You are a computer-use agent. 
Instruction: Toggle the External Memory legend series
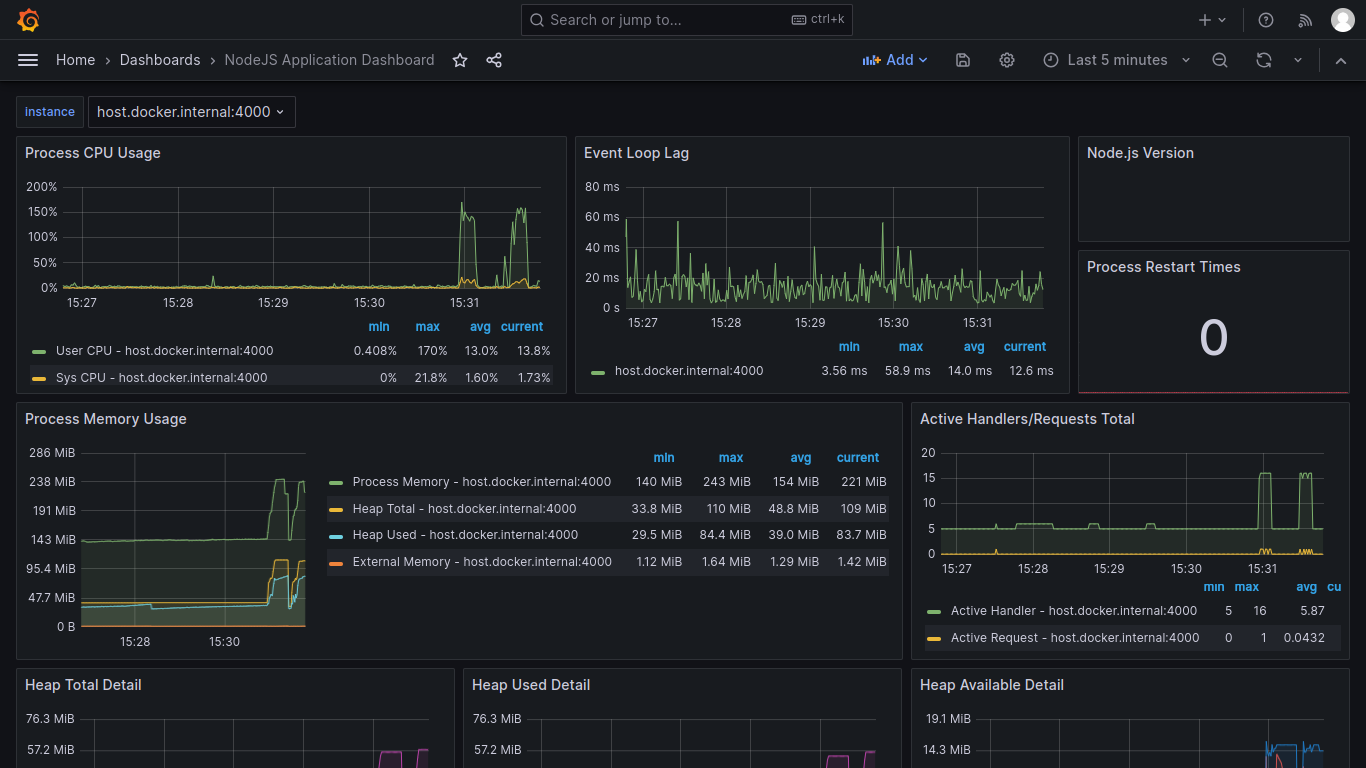tap(482, 562)
